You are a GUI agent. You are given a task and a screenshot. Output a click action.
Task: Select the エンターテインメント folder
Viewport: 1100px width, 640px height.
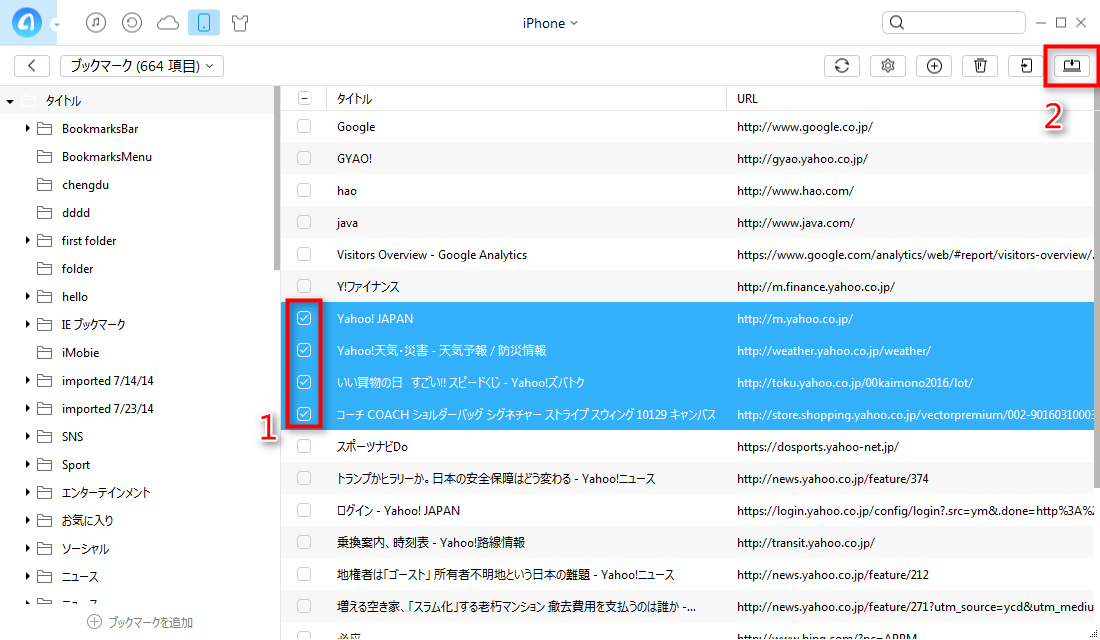pos(106,493)
